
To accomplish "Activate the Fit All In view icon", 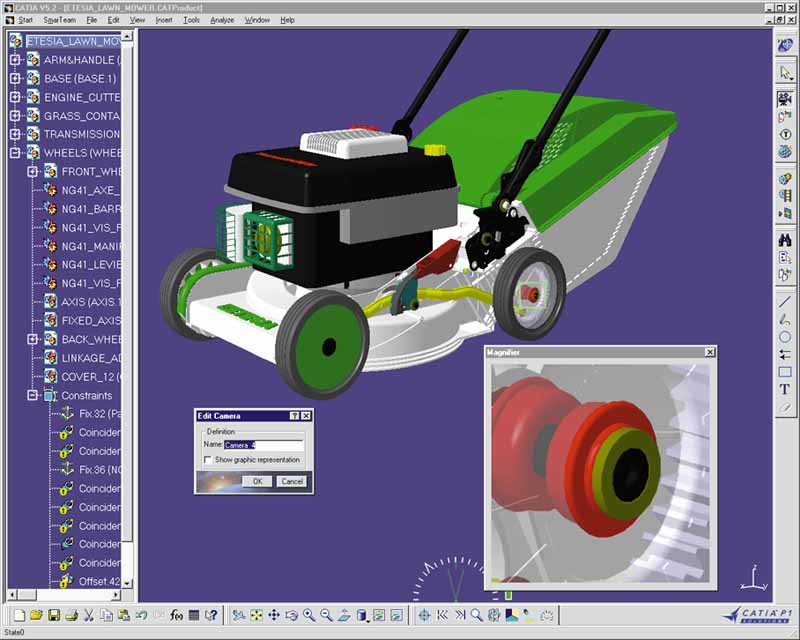I will click(x=257, y=615).
